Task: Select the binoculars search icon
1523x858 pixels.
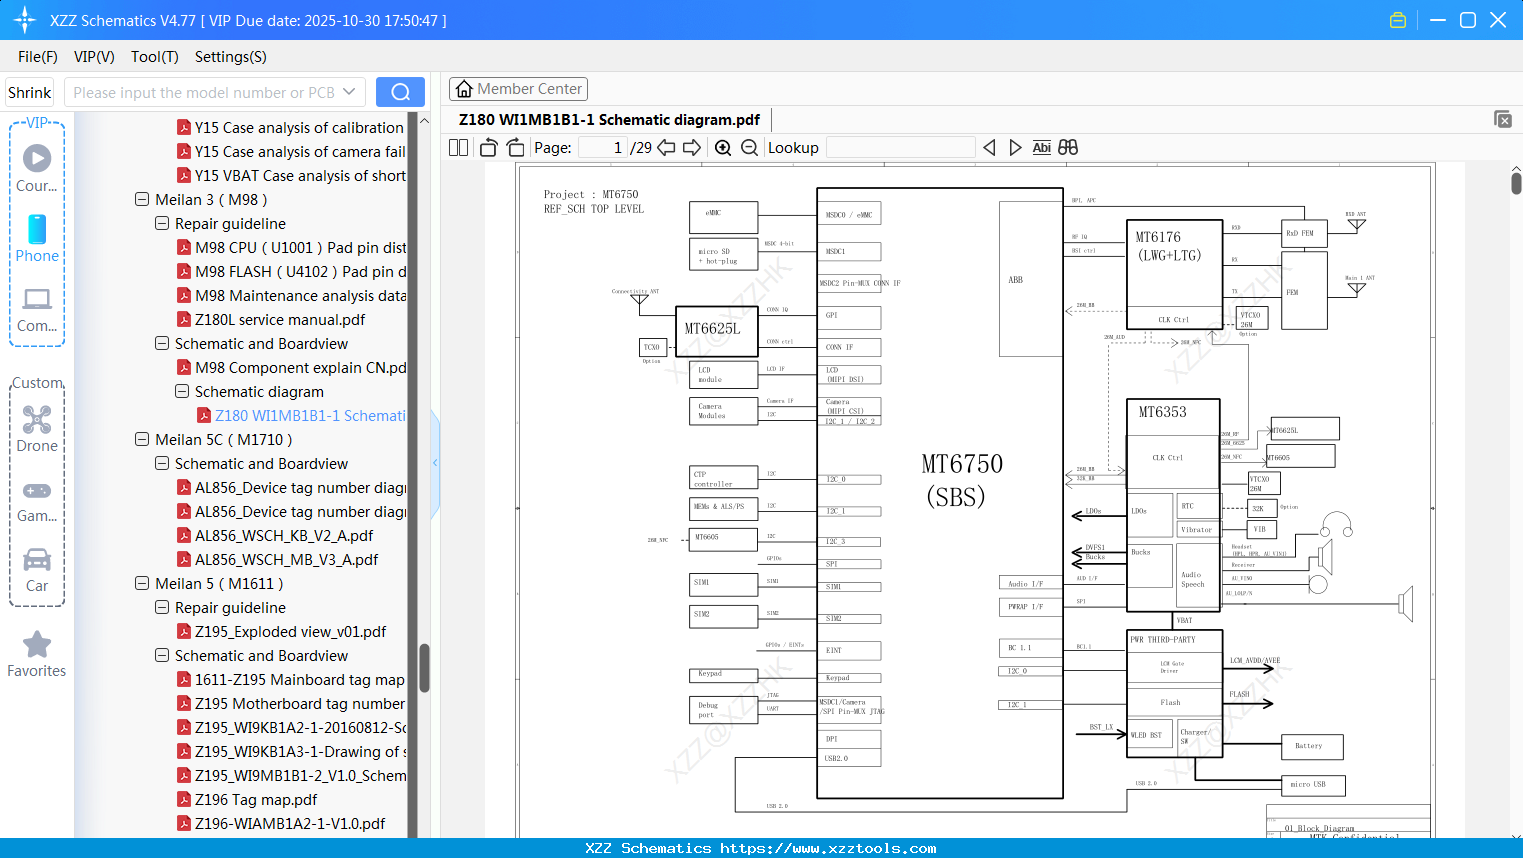Action: coord(1066,147)
